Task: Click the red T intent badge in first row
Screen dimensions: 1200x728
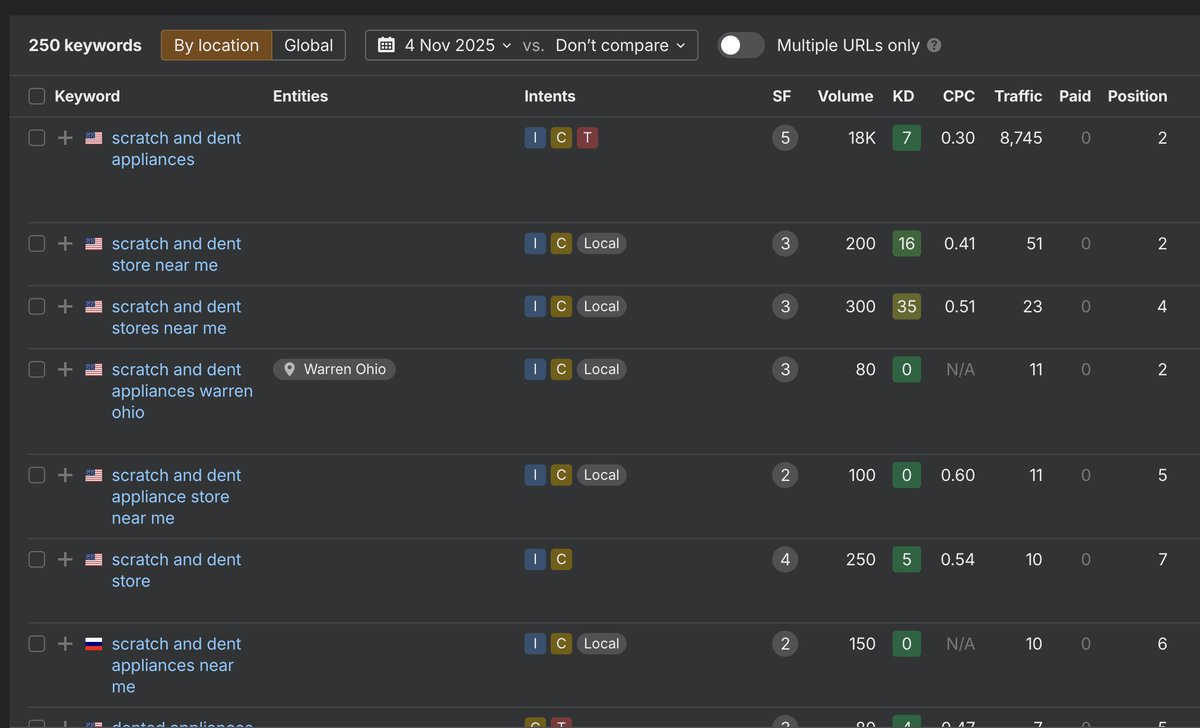Action: pos(587,138)
